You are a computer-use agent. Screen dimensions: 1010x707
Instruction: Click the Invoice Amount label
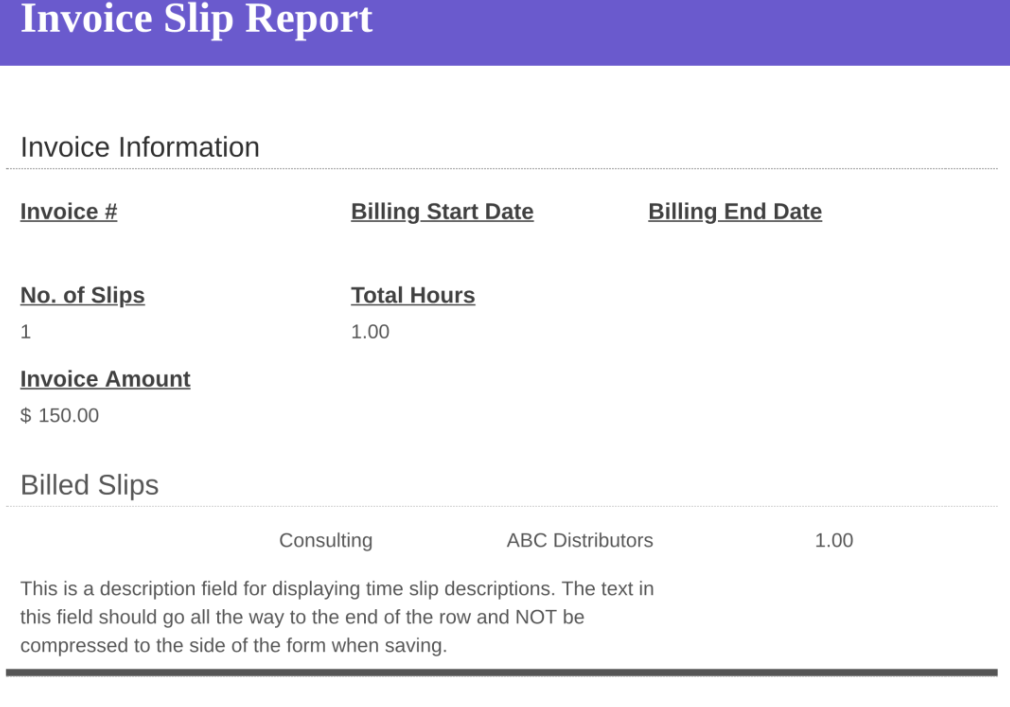tap(105, 379)
